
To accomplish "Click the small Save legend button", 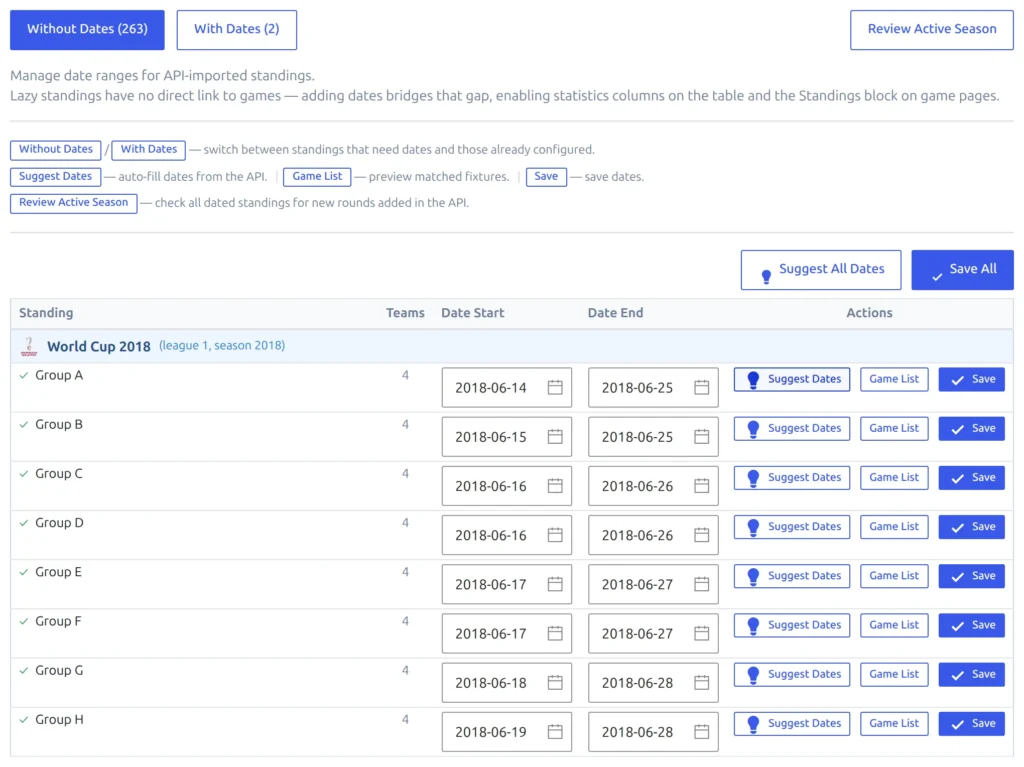I will (546, 176).
